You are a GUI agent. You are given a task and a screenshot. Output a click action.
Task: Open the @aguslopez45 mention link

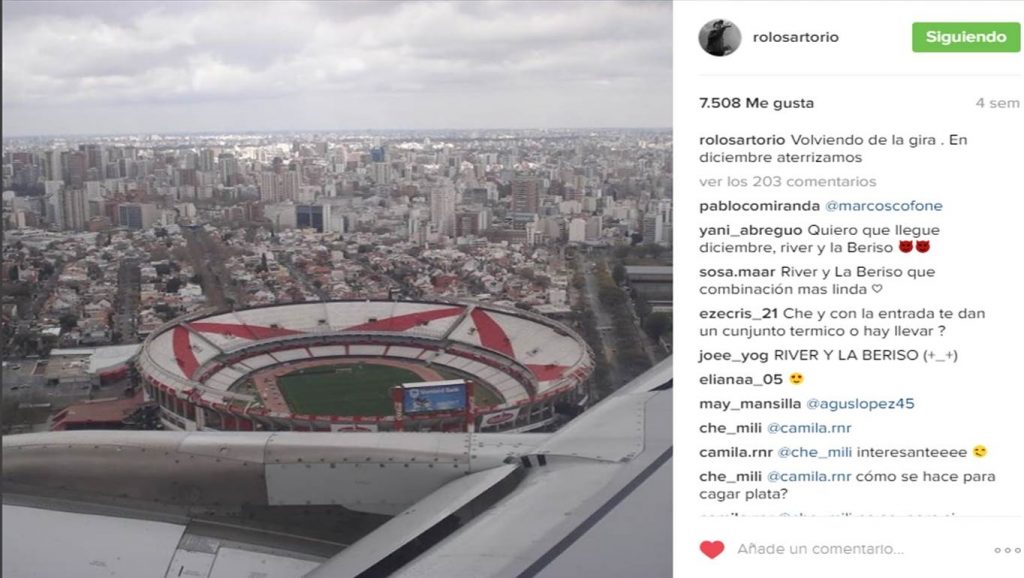[x=860, y=404]
